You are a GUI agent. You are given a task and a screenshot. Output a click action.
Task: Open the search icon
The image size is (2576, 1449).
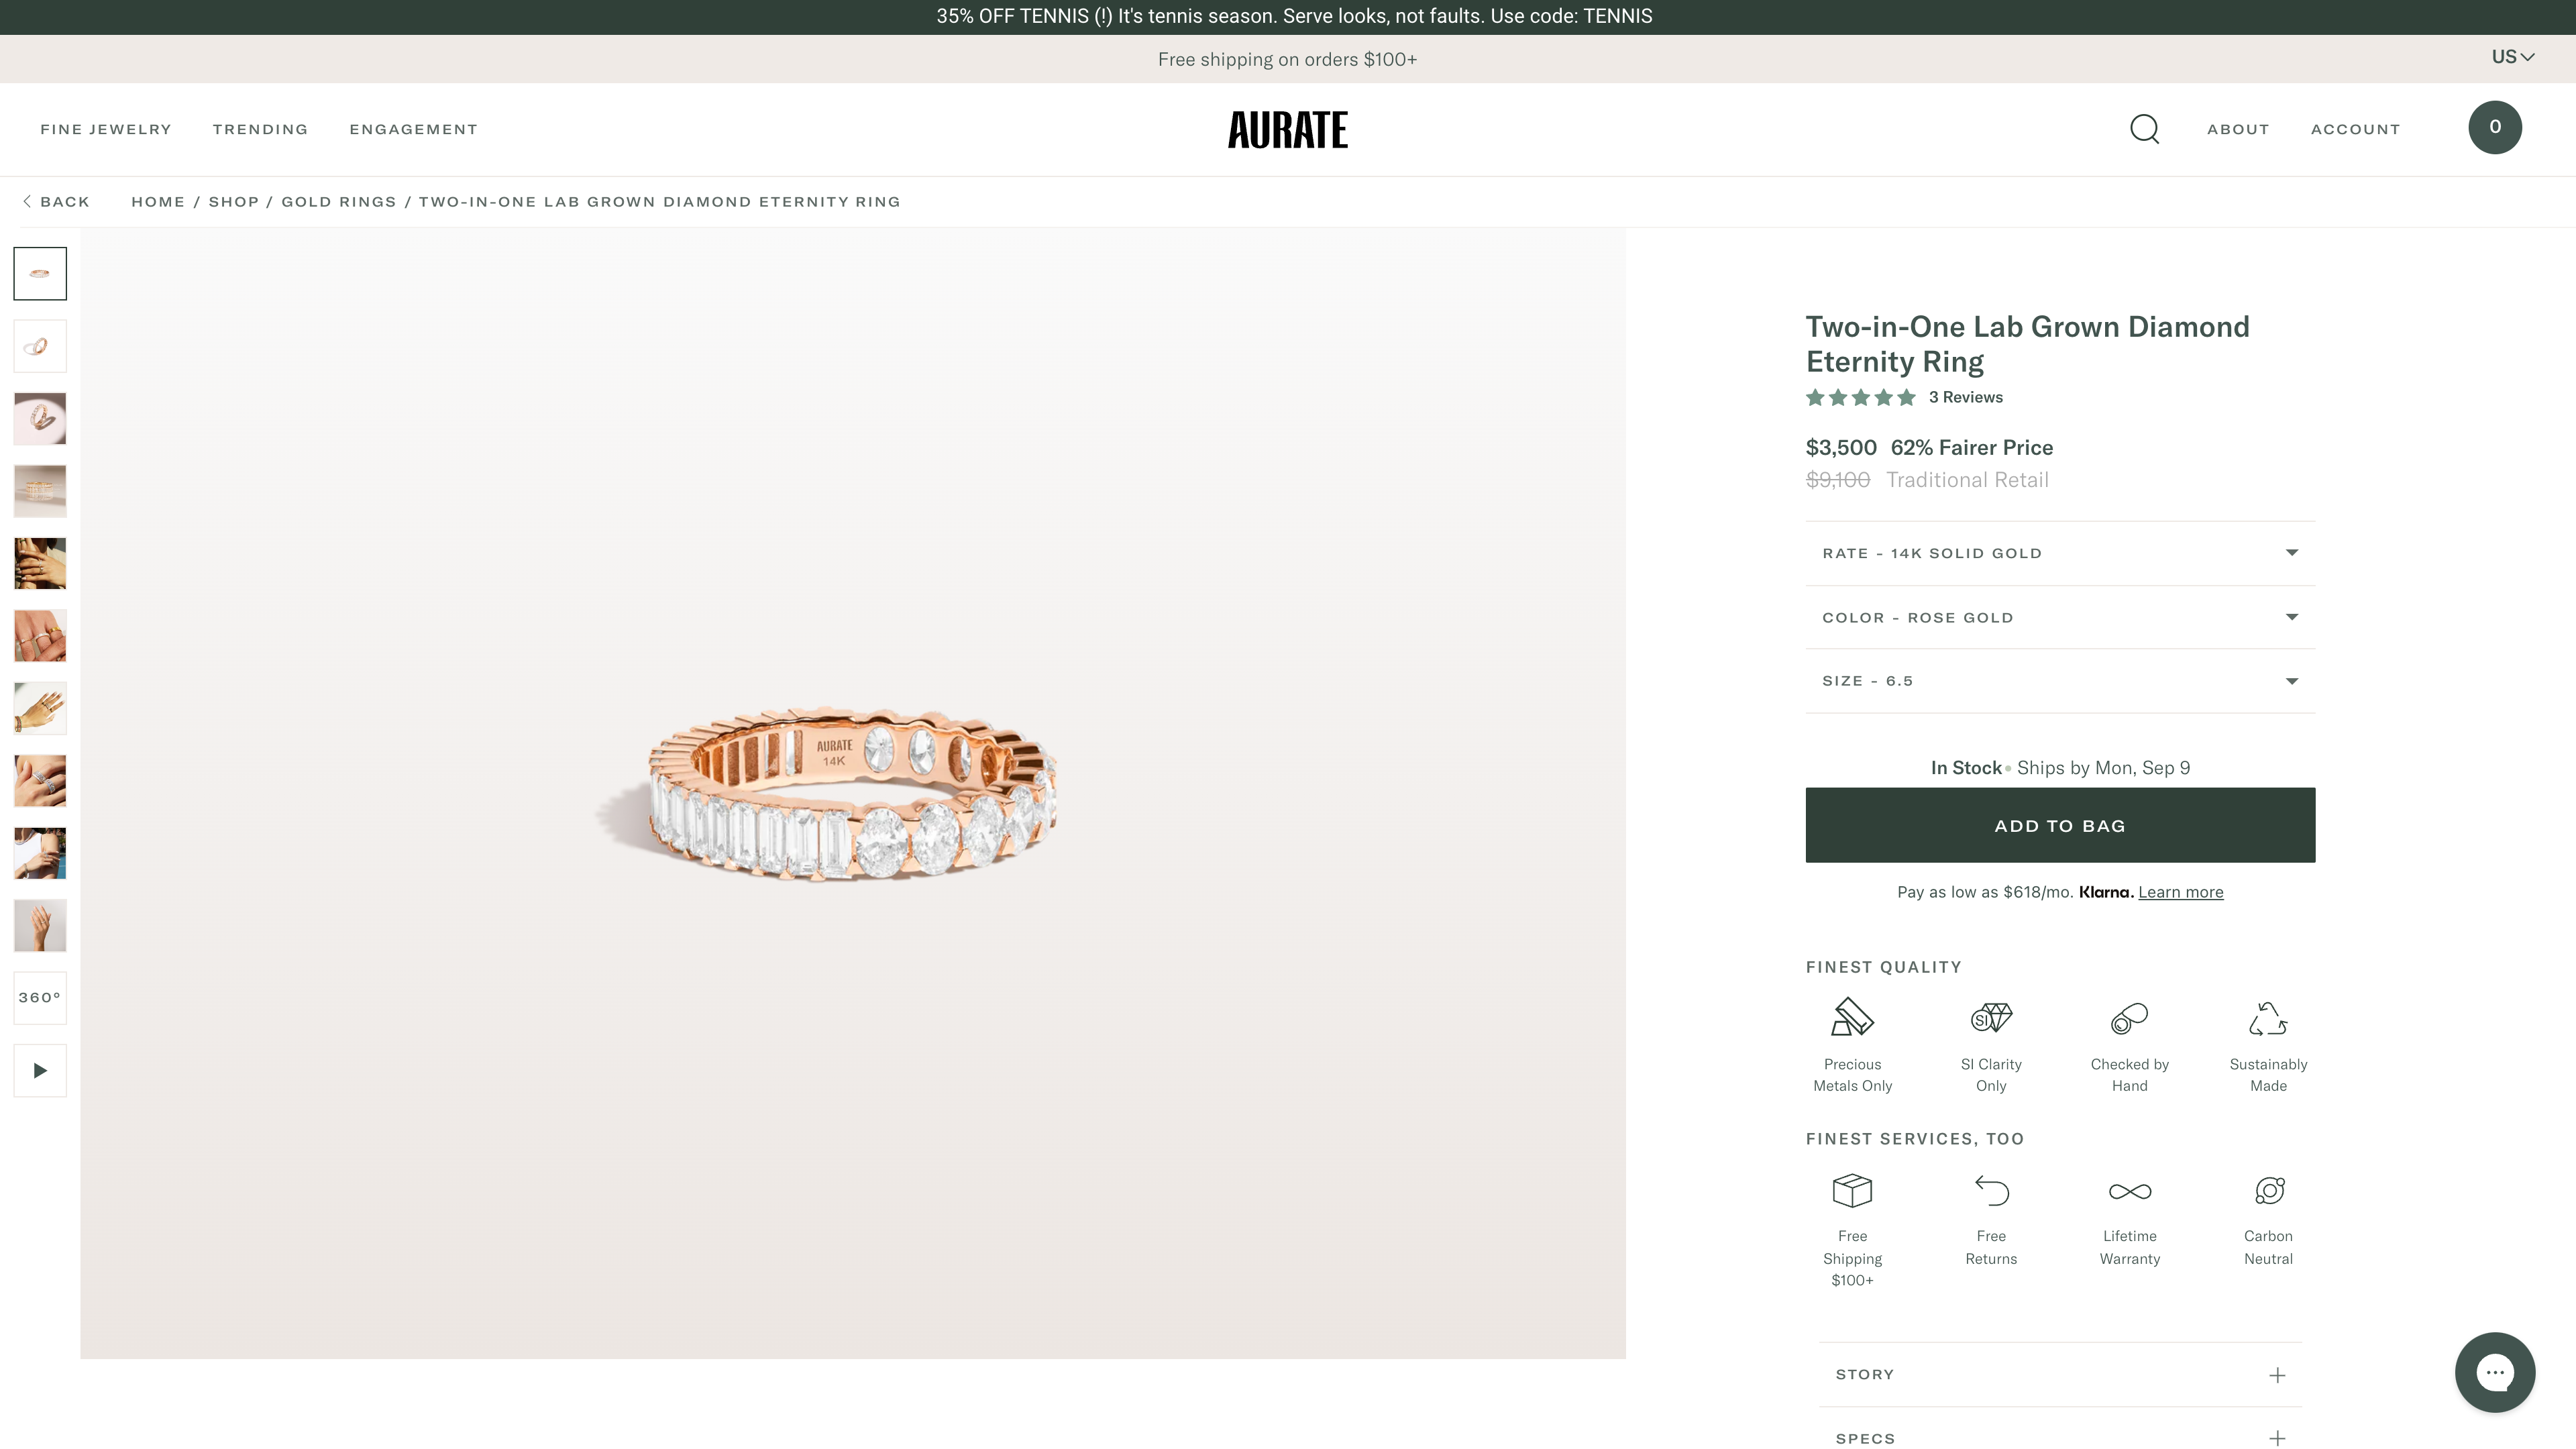[x=2144, y=129]
